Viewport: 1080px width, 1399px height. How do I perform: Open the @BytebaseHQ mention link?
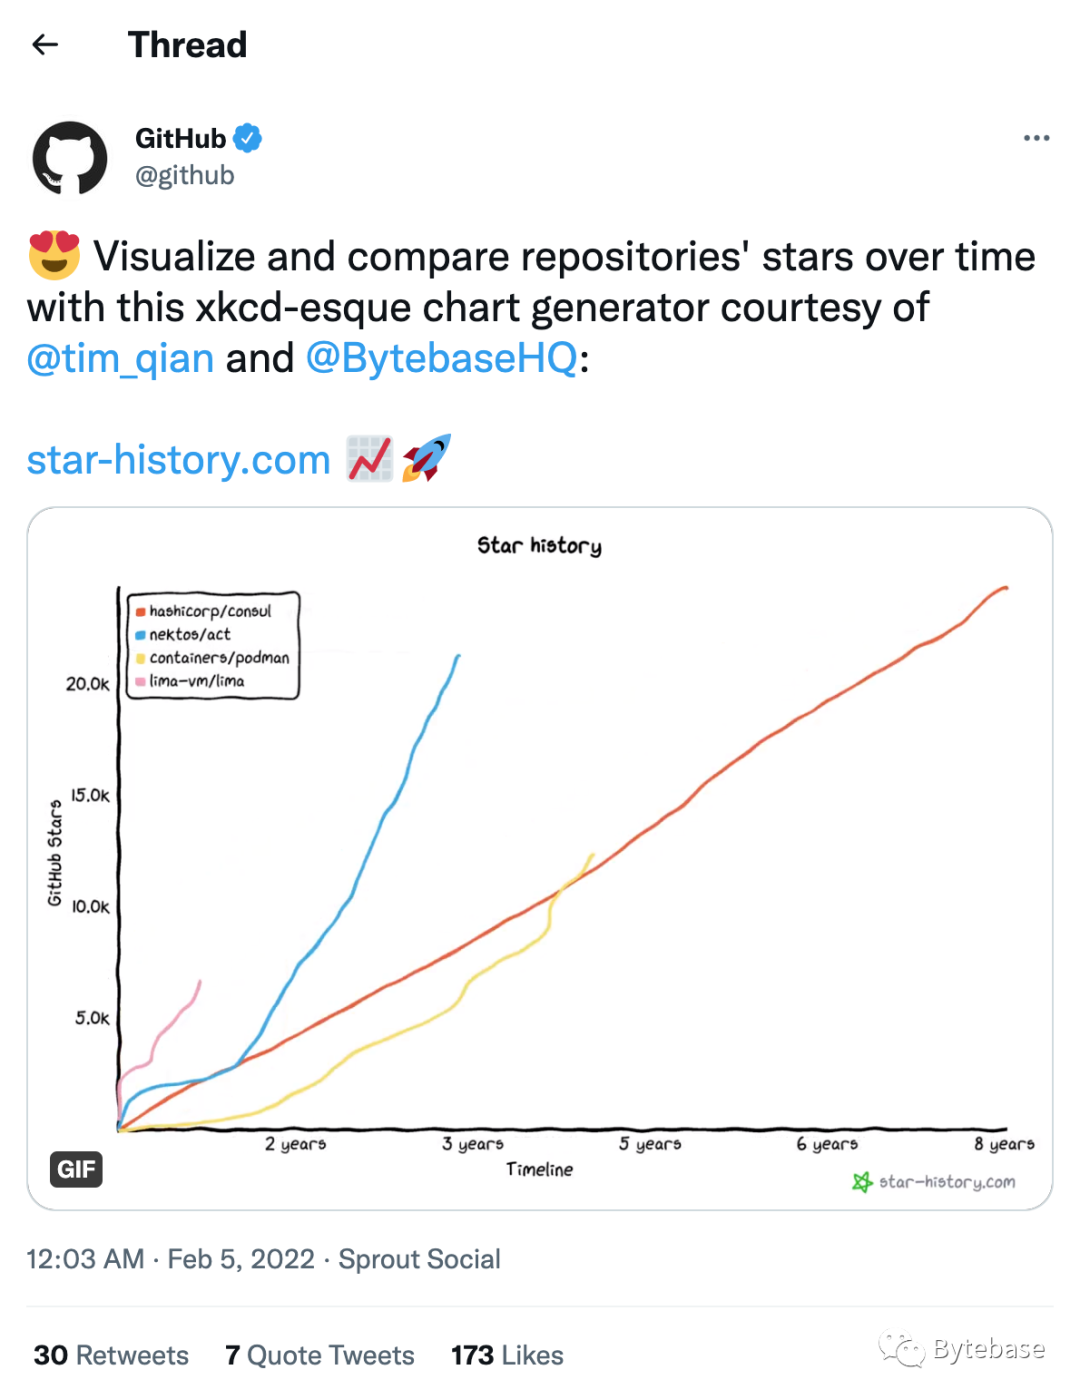tap(441, 358)
